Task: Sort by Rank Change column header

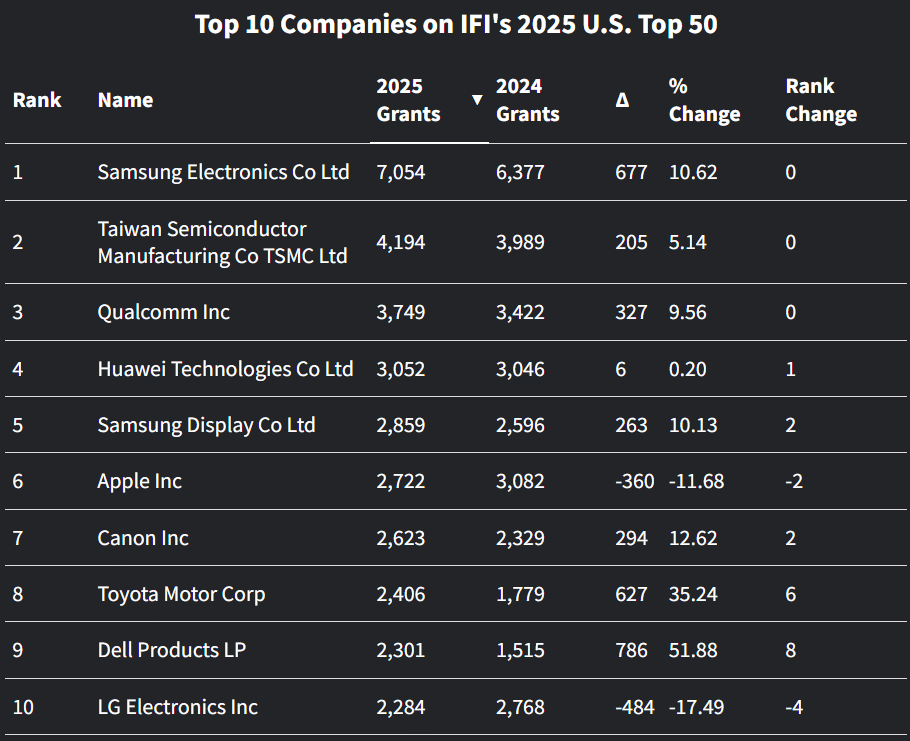Action: click(x=820, y=100)
